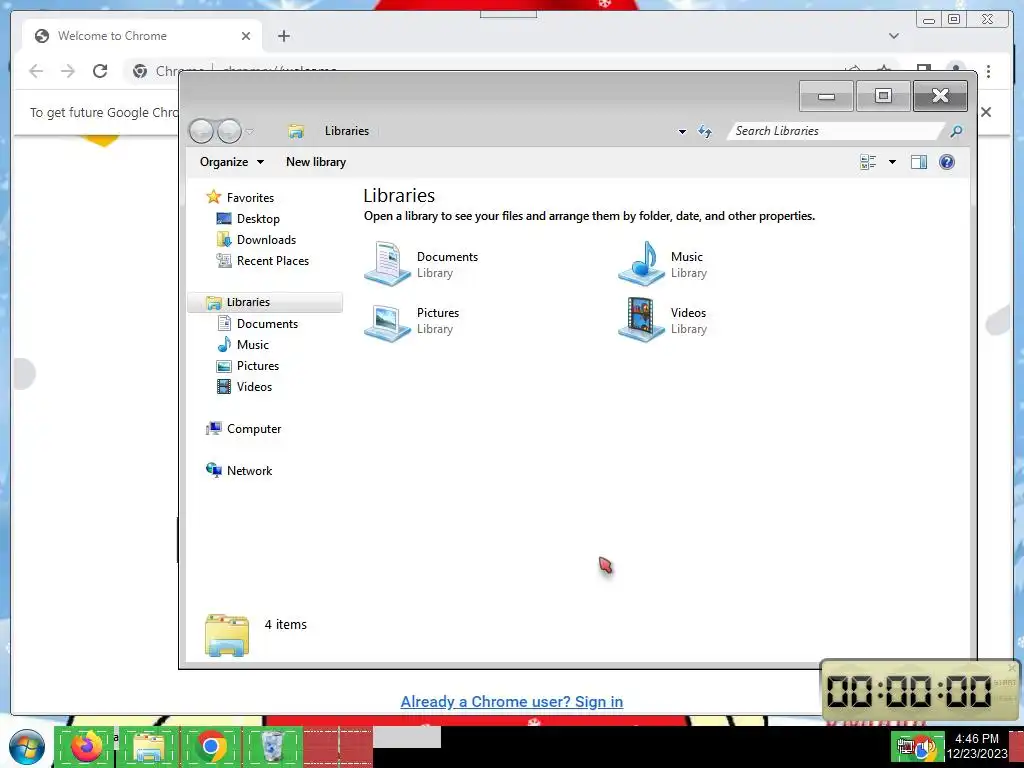
Task: Click Chrome's Reload page icon
Action: pos(100,71)
